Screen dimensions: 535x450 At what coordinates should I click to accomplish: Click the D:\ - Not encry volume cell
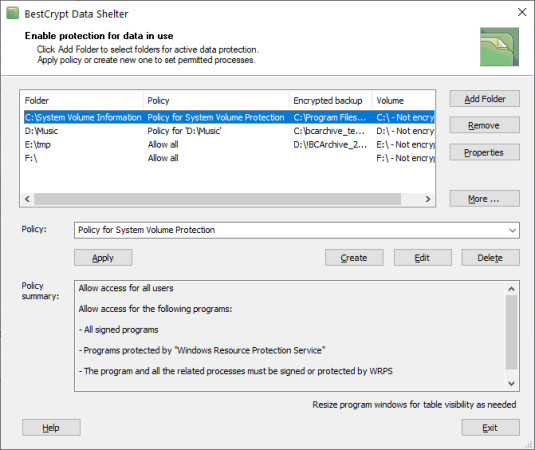[405, 131]
